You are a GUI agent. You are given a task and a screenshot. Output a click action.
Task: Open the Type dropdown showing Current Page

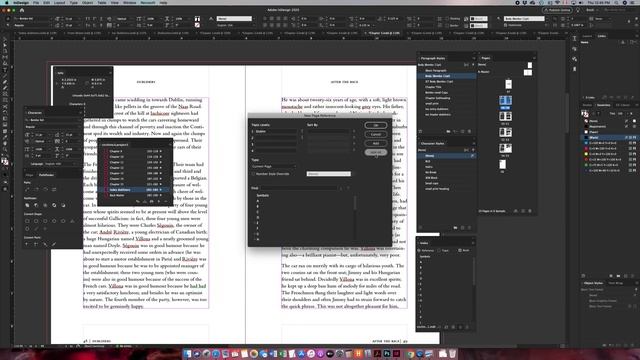[273, 167]
